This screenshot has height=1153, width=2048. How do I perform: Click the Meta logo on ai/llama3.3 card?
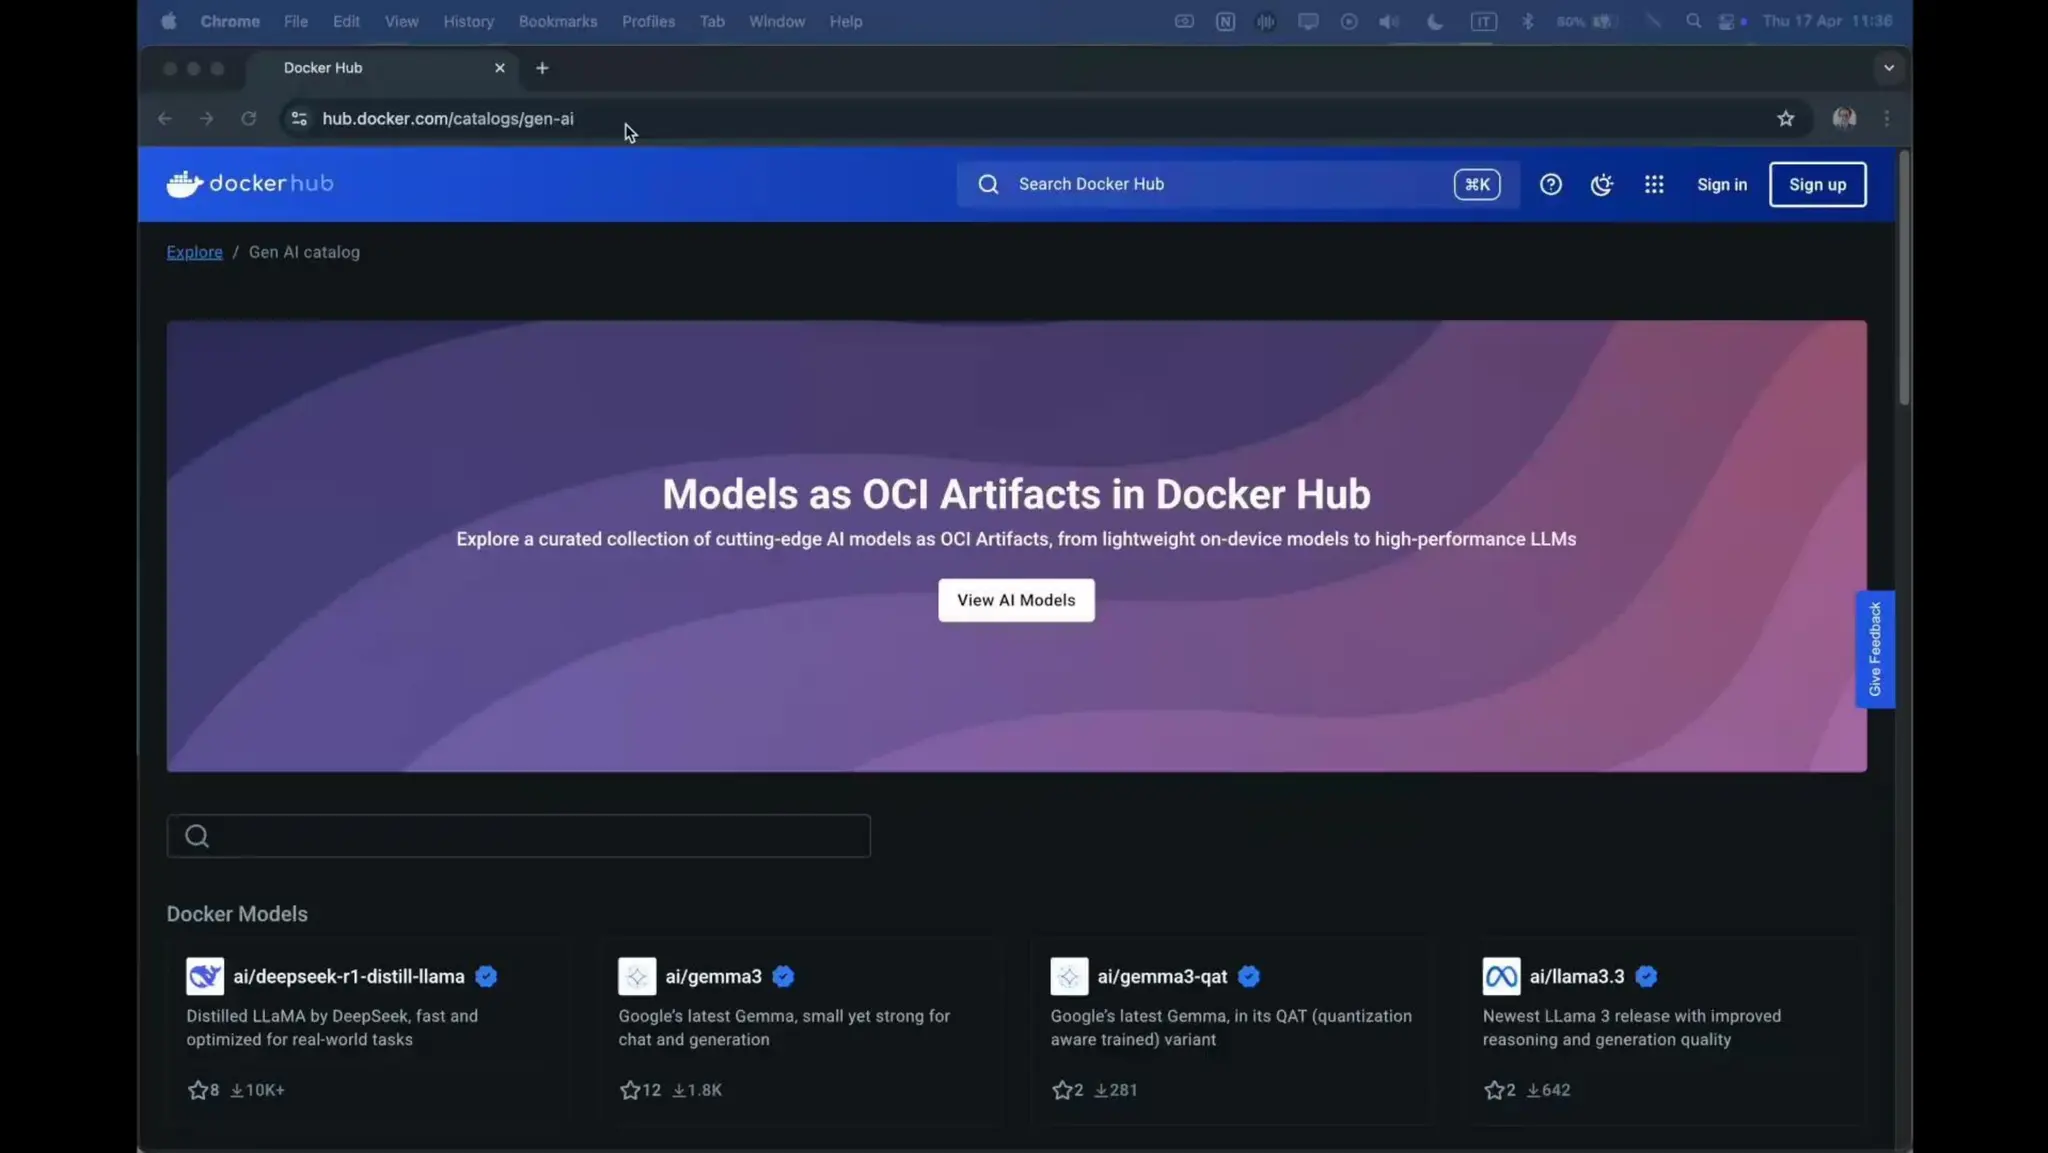pos(1500,976)
